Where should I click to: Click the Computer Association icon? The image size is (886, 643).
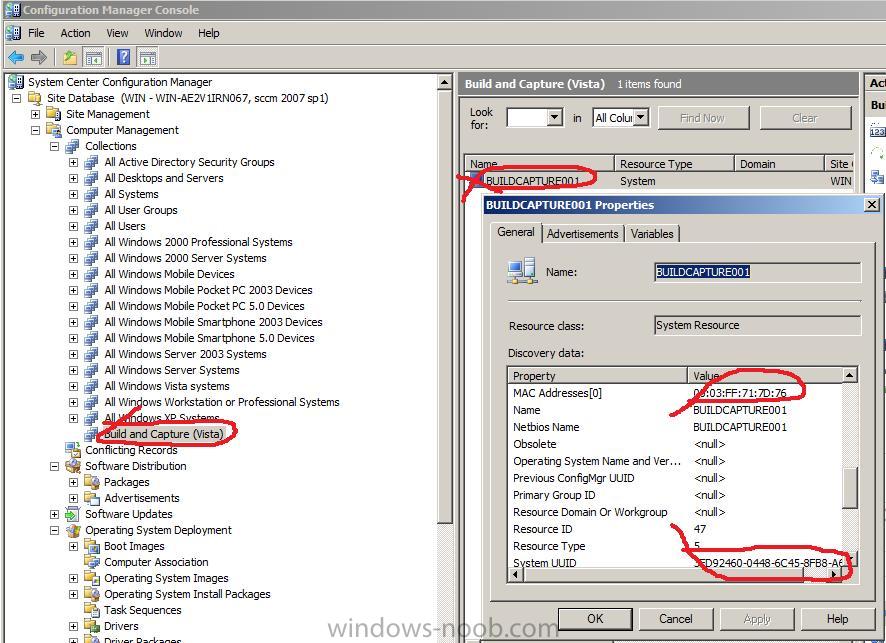point(92,562)
